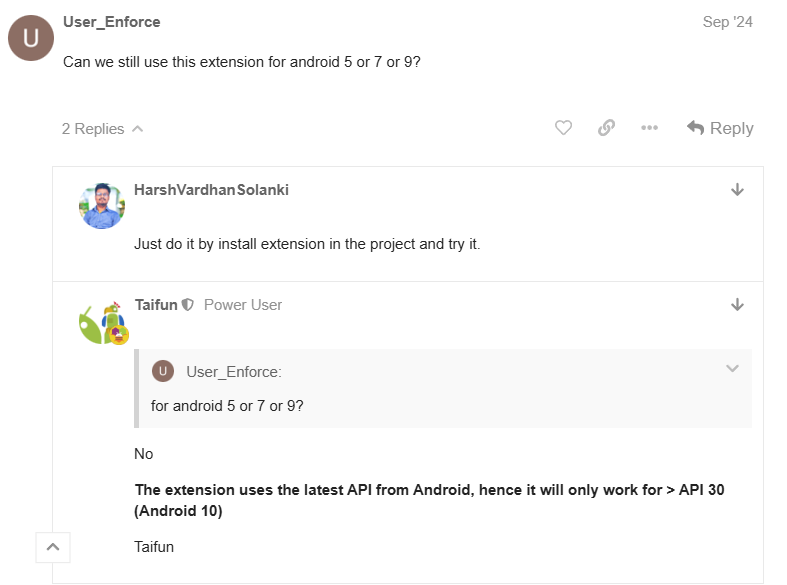Like User_Enforce's post with heart icon

[x=563, y=128]
